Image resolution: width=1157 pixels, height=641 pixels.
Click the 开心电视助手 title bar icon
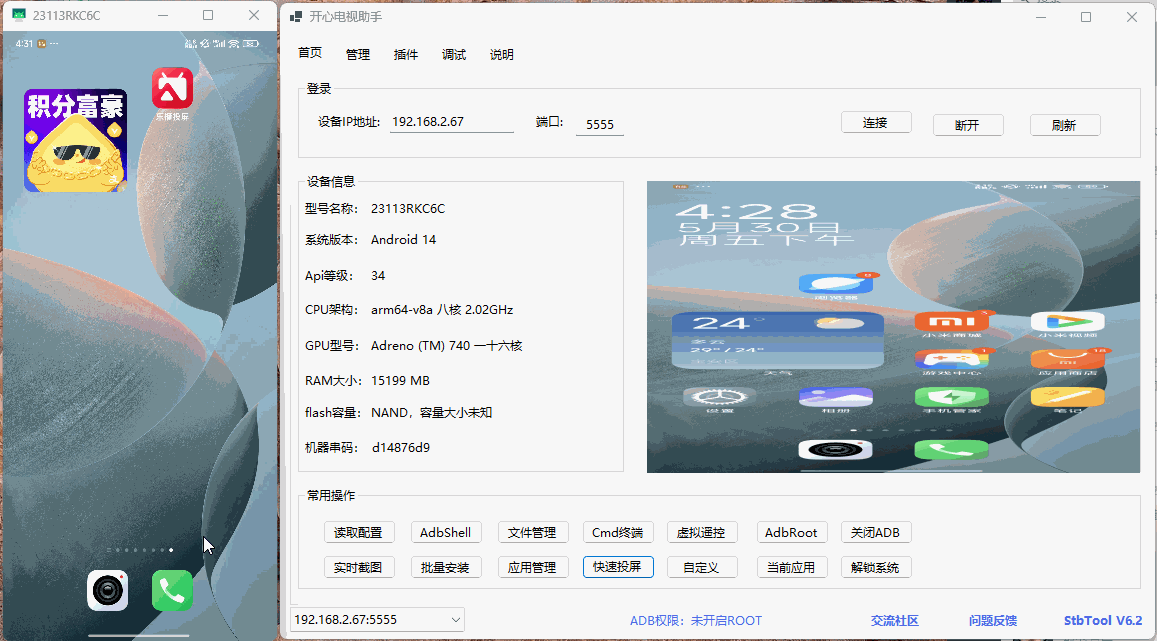(296, 17)
